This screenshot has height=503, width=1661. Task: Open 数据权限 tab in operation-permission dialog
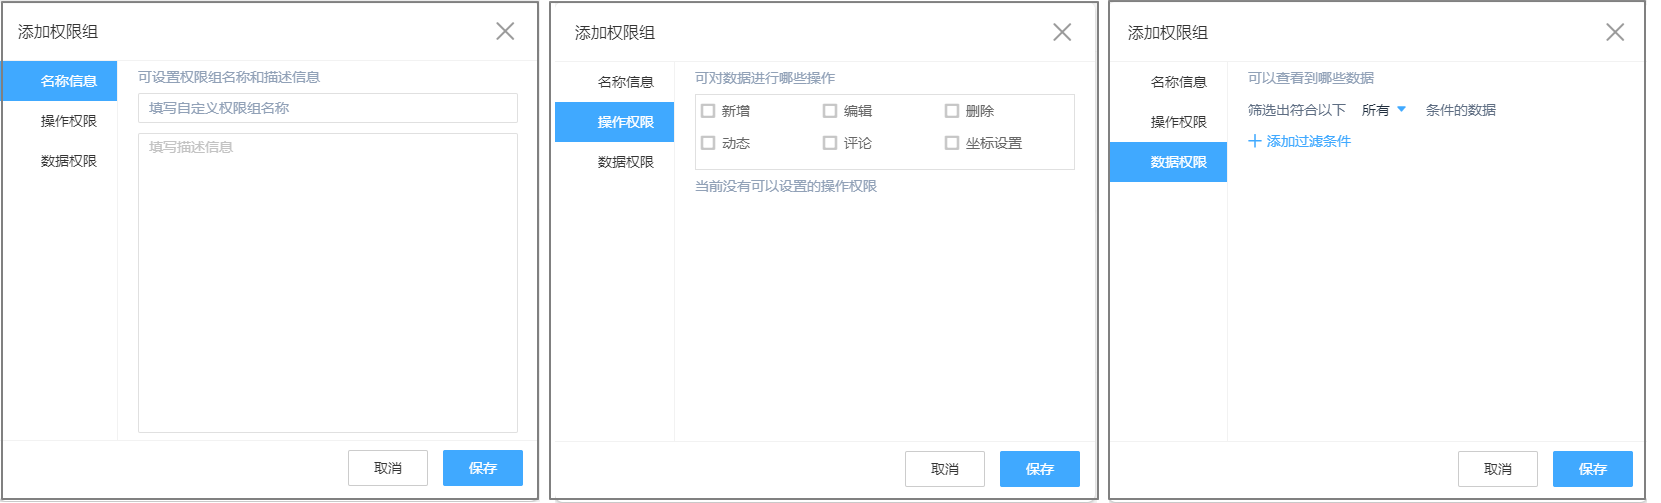click(625, 162)
